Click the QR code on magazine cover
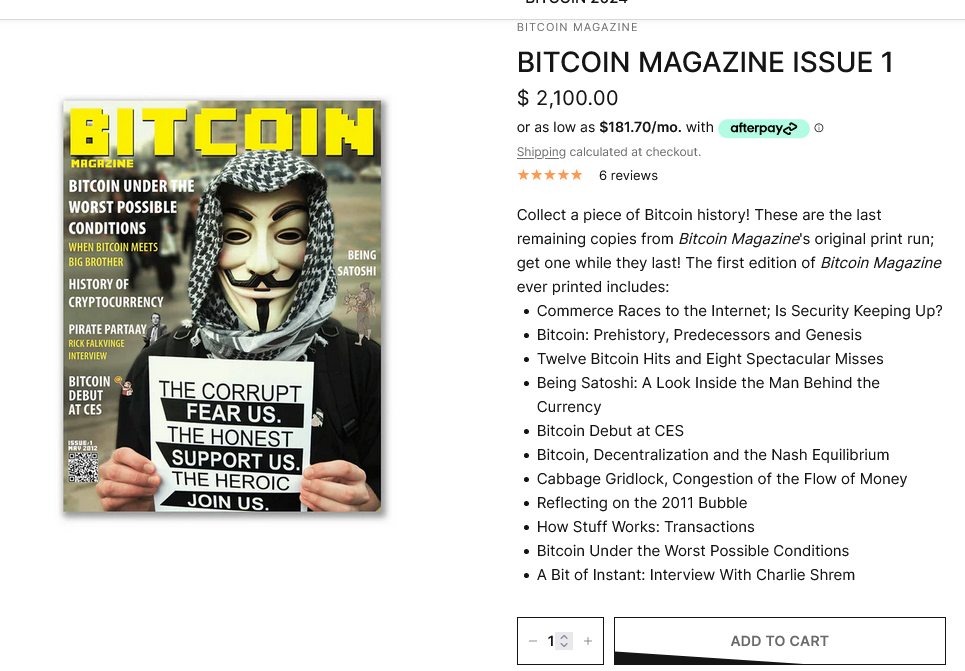 coord(83,468)
